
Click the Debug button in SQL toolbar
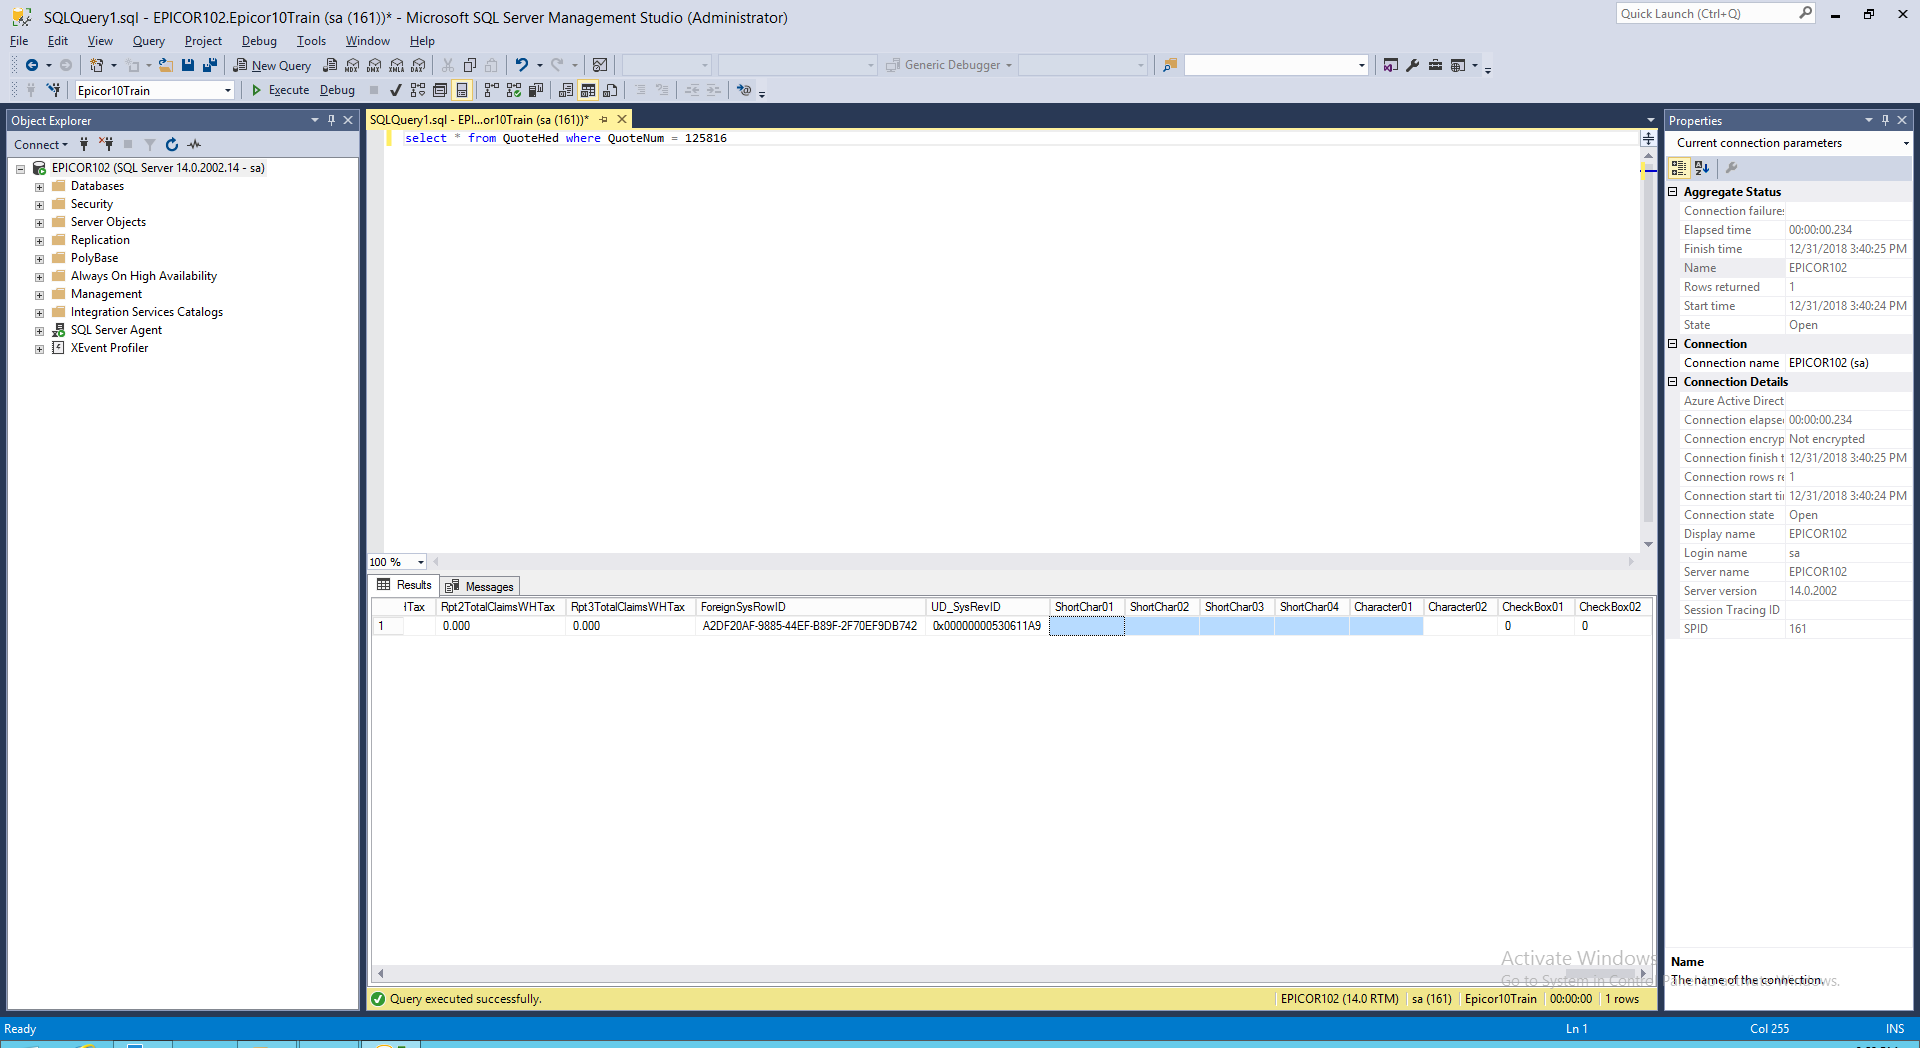click(x=337, y=90)
